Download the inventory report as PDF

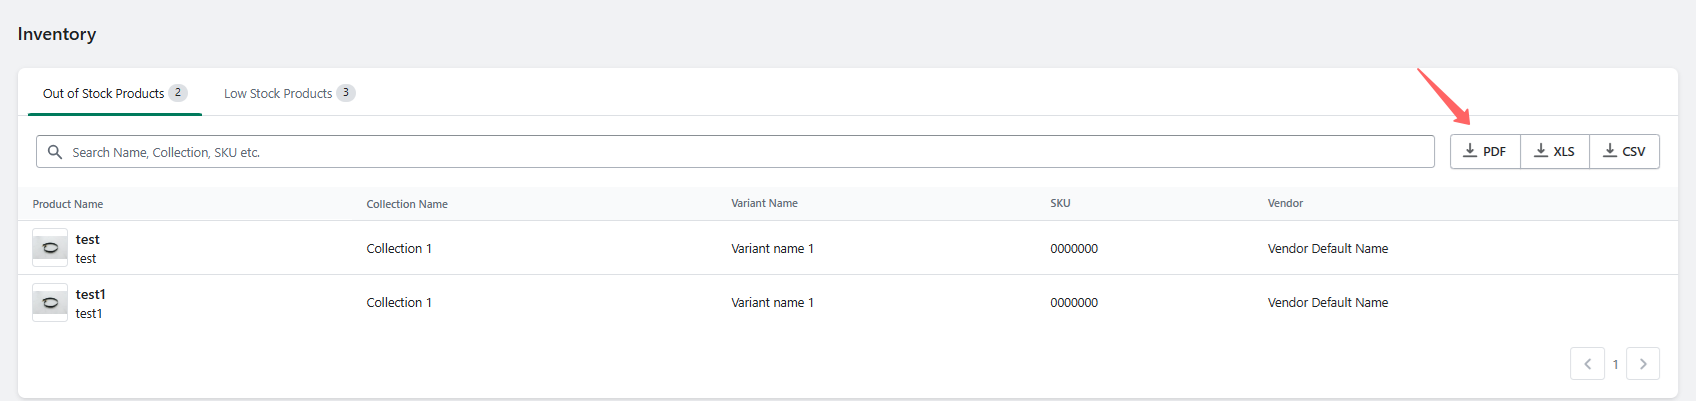coord(1485,151)
